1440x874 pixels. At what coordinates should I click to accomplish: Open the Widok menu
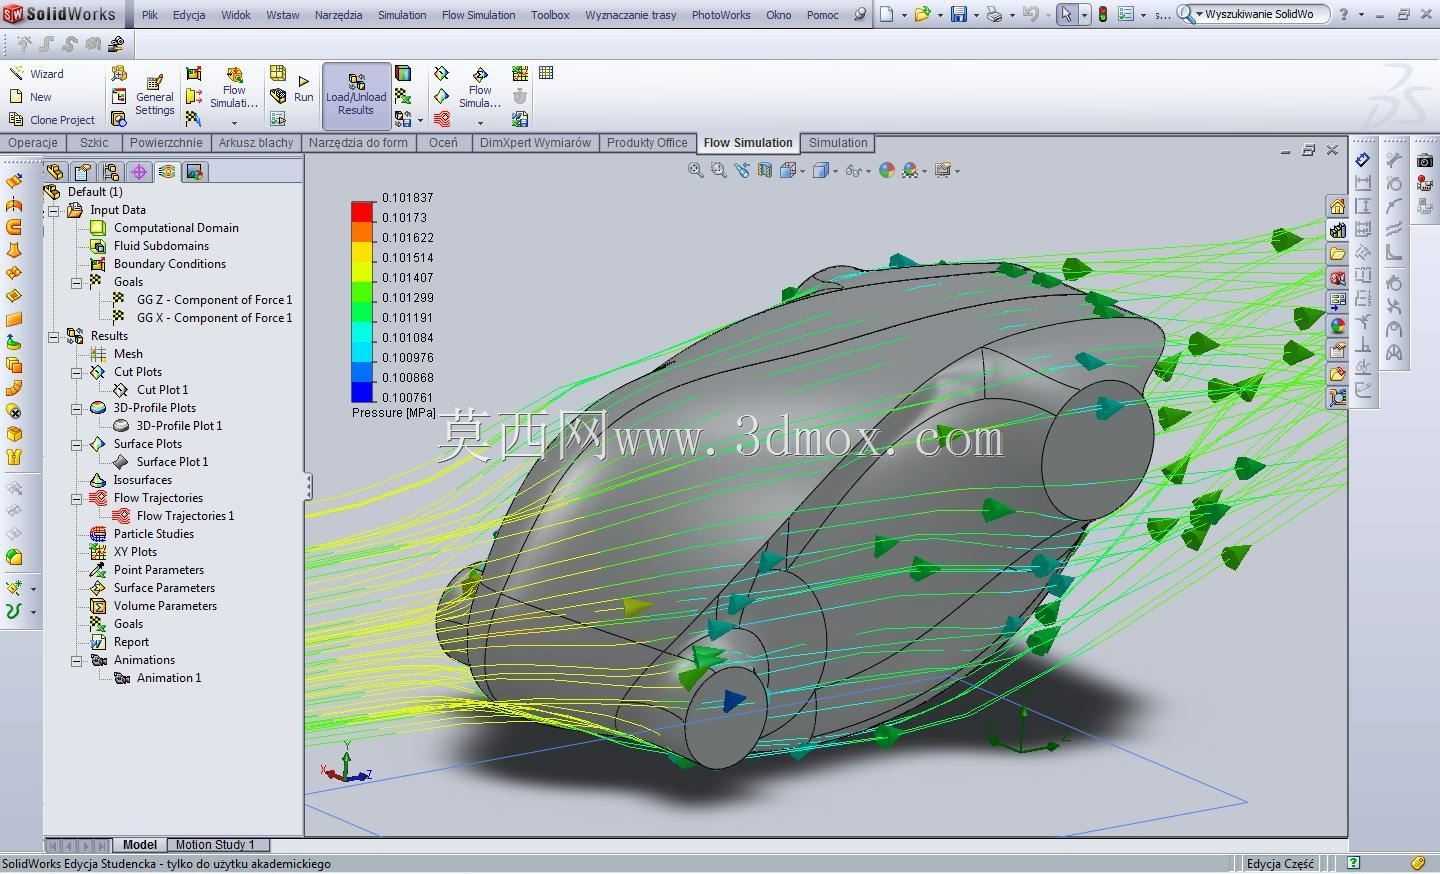[236, 15]
